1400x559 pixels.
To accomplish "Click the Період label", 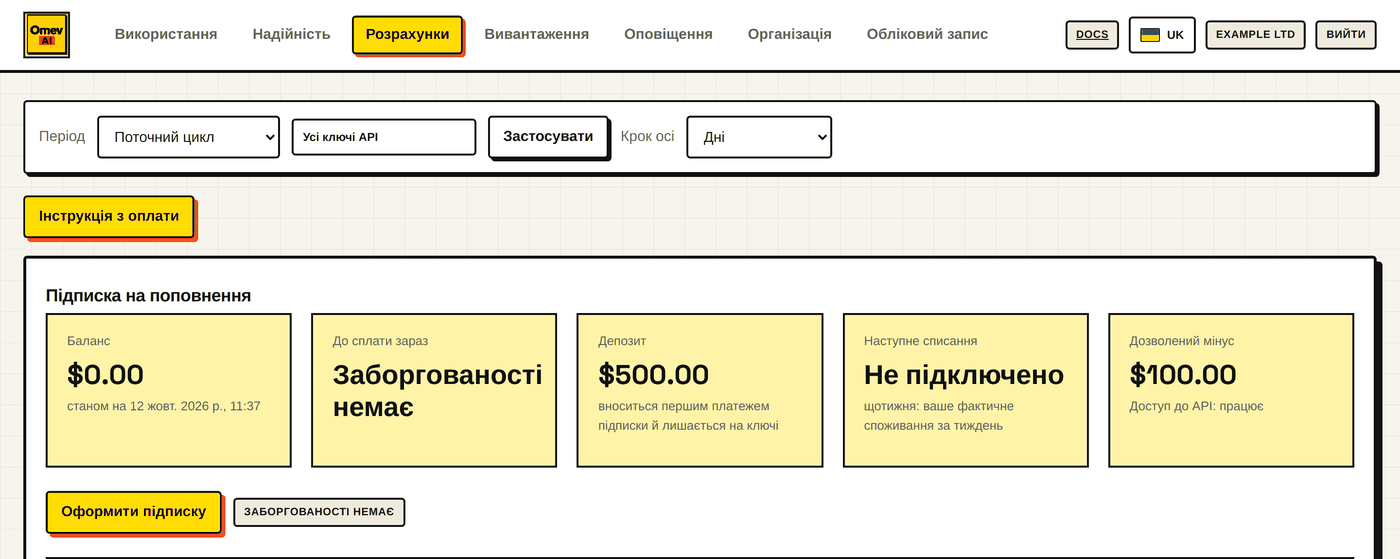I will click(x=62, y=137).
